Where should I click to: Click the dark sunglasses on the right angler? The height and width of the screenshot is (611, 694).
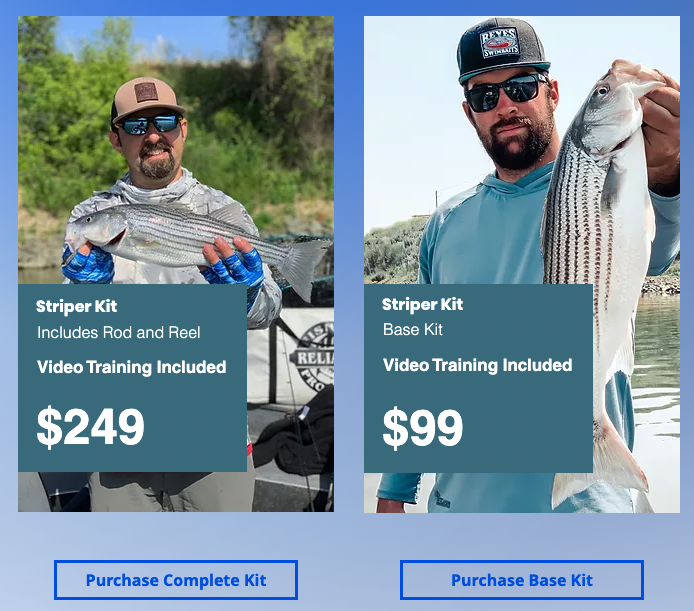[x=506, y=93]
